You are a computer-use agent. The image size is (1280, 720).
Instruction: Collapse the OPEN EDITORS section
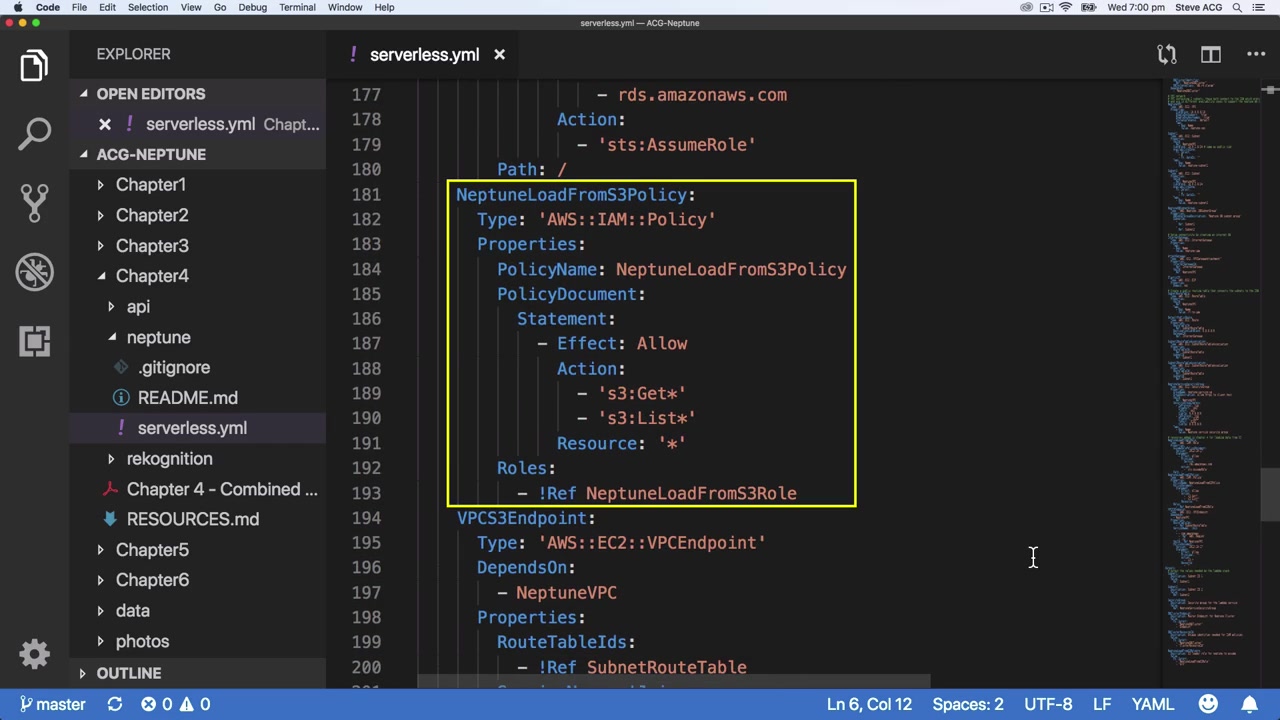pyautogui.click(x=150, y=94)
